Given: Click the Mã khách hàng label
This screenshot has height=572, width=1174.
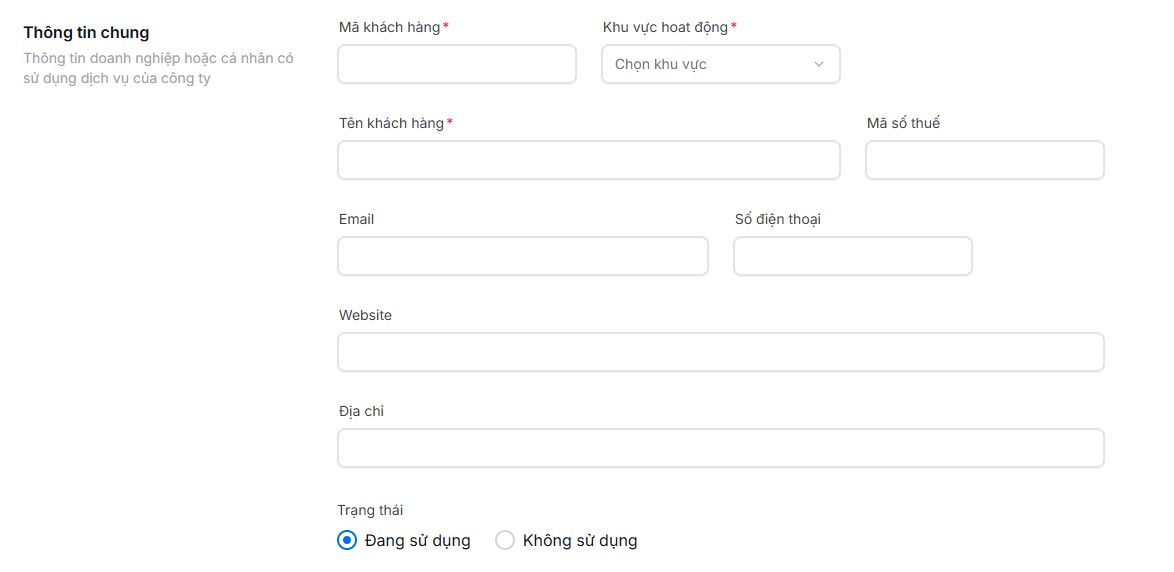Looking at the screenshot, I should point(389,27).
